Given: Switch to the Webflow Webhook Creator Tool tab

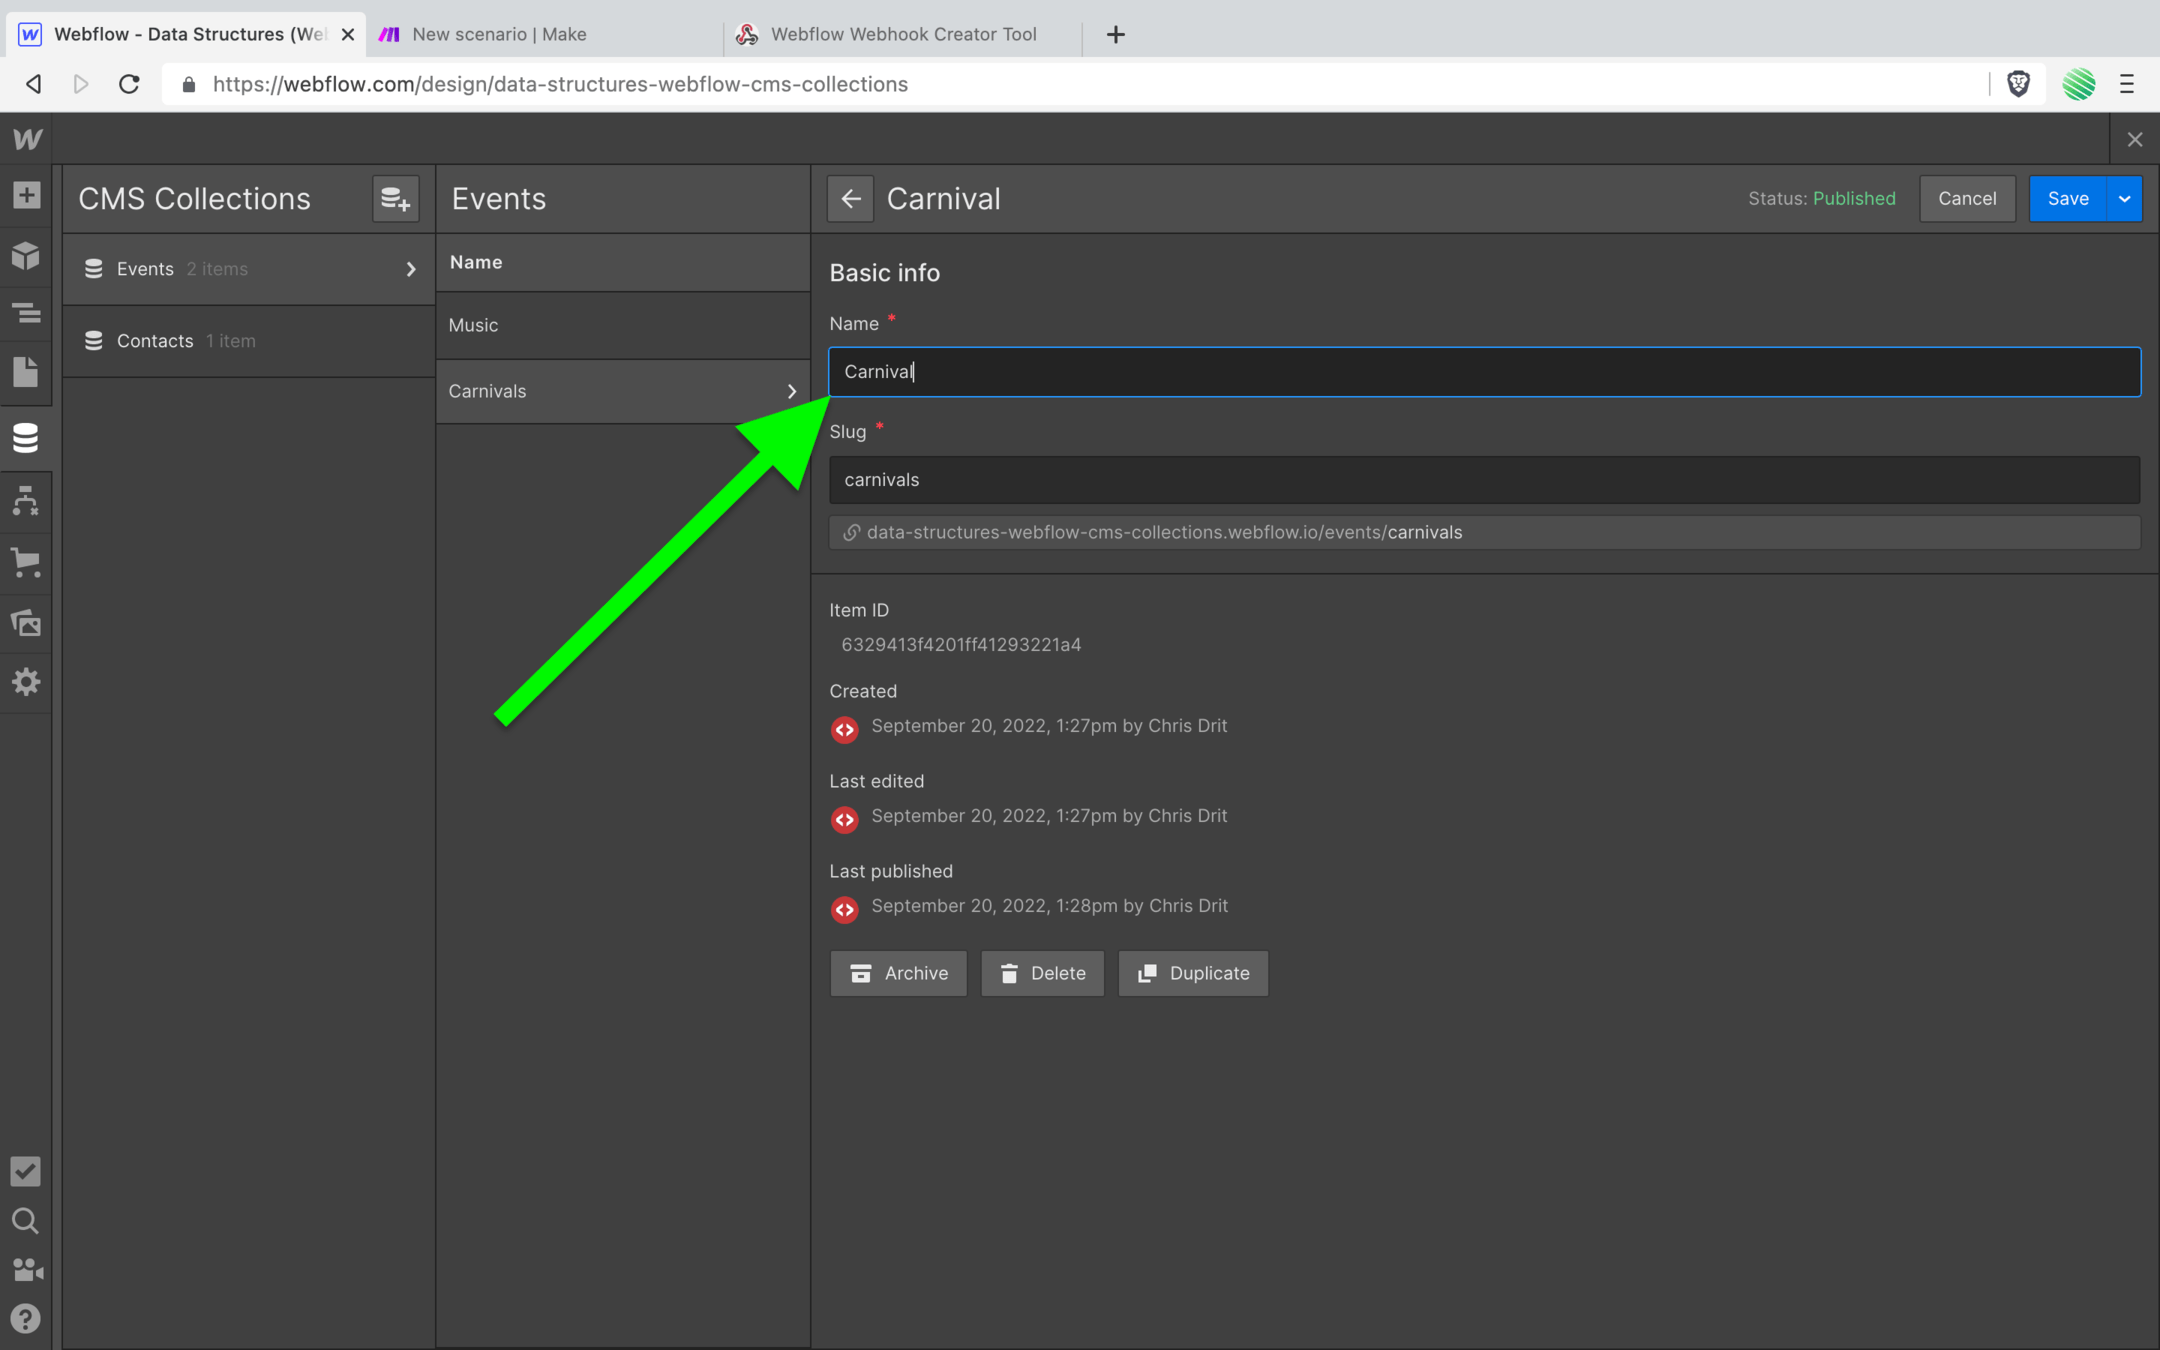Looking at the screenshot, I should 900,33.
